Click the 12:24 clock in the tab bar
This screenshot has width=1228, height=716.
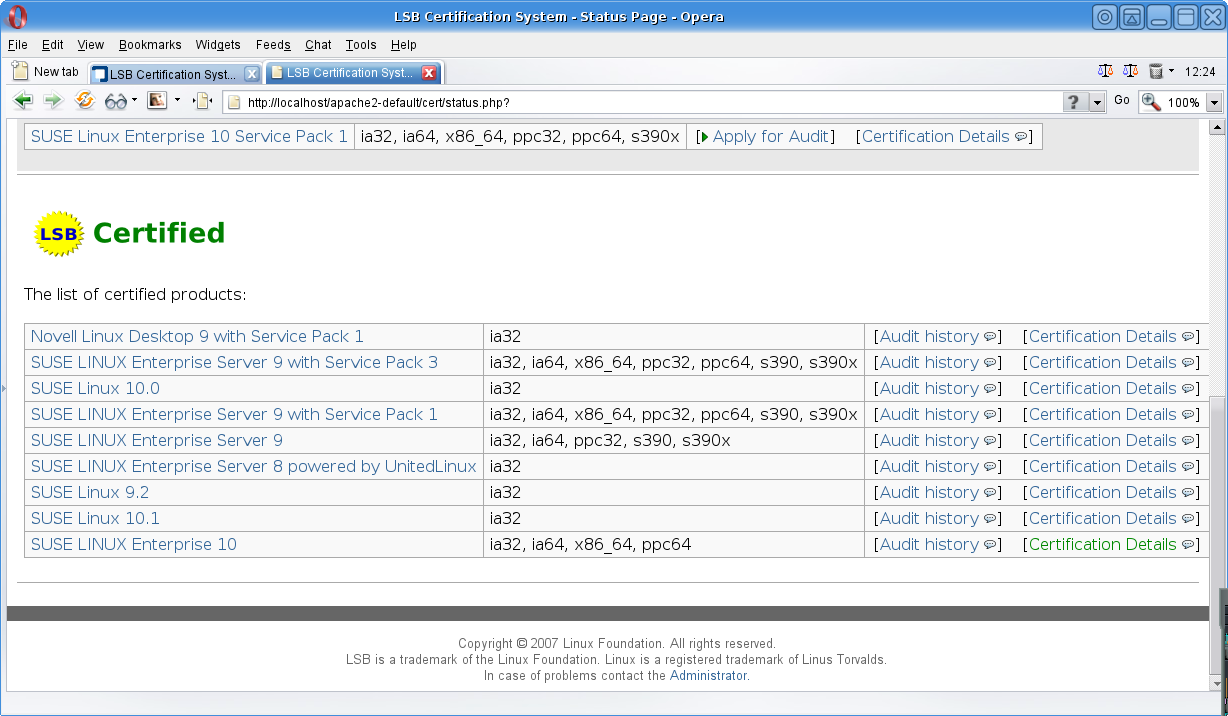pyautogui.click(x=1200, y=72)
